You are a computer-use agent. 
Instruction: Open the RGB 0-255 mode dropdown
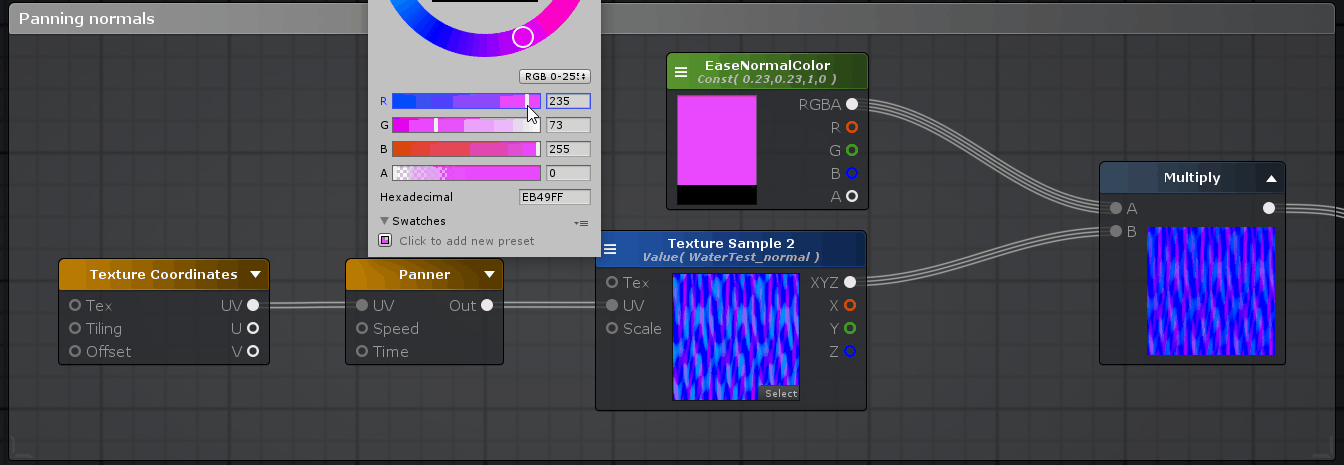(555, 76)
